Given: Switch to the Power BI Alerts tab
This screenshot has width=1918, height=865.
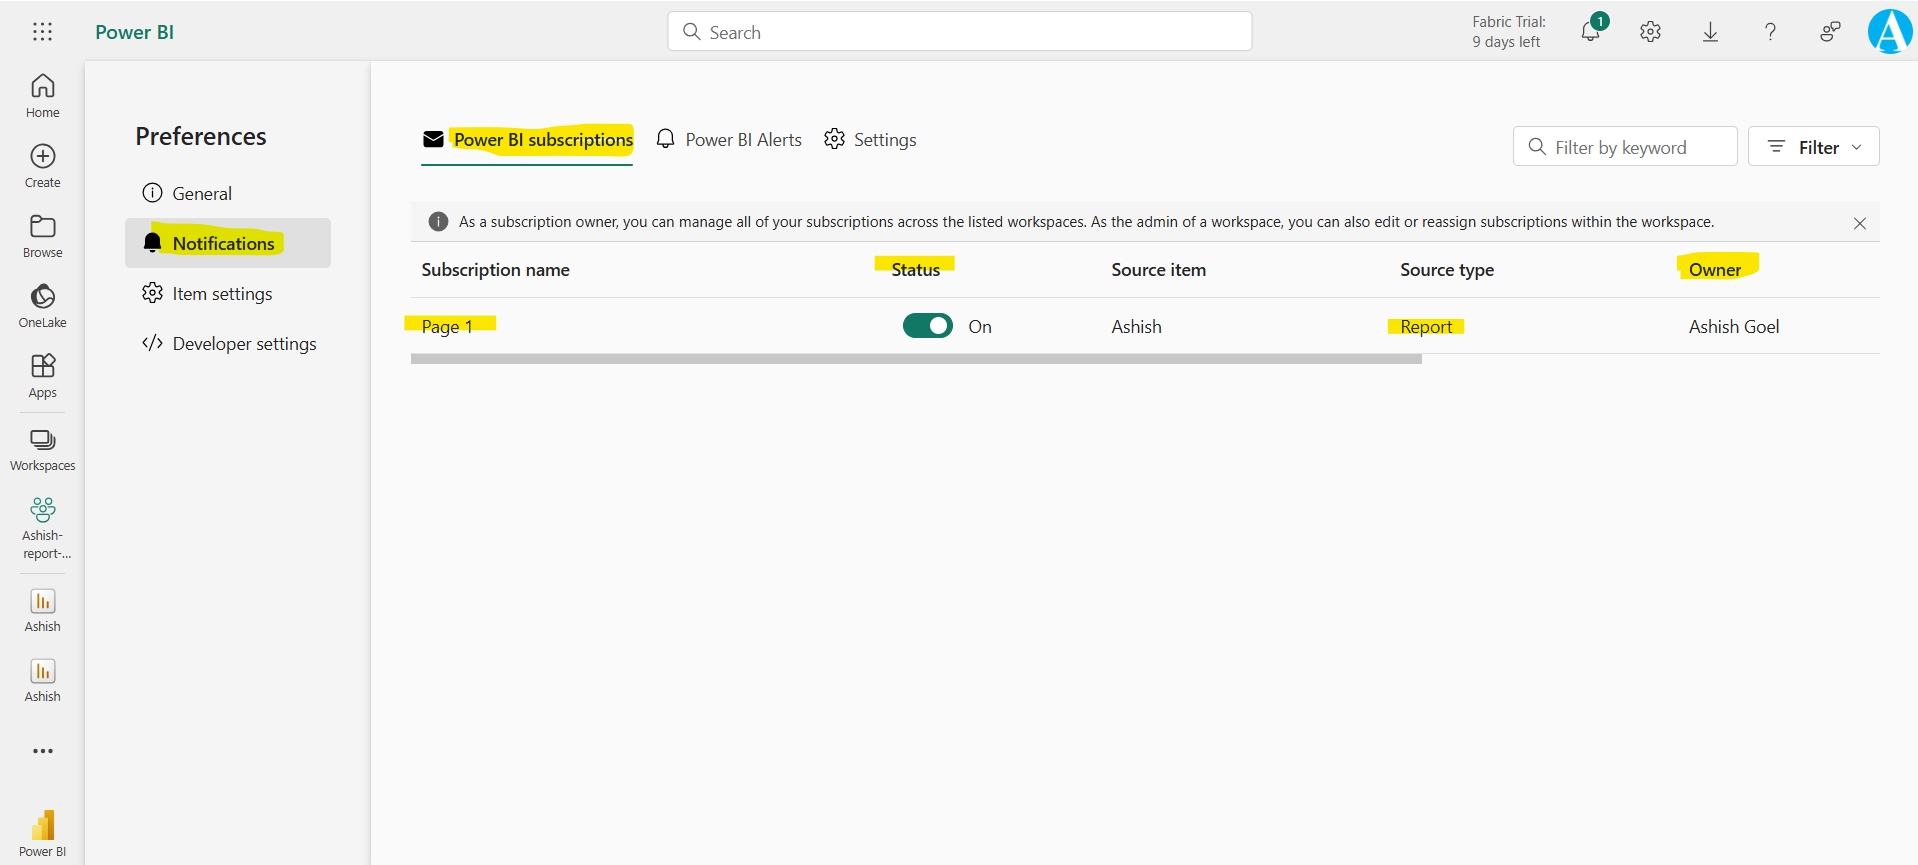Looking at the screenshot, I should point(729,140).
